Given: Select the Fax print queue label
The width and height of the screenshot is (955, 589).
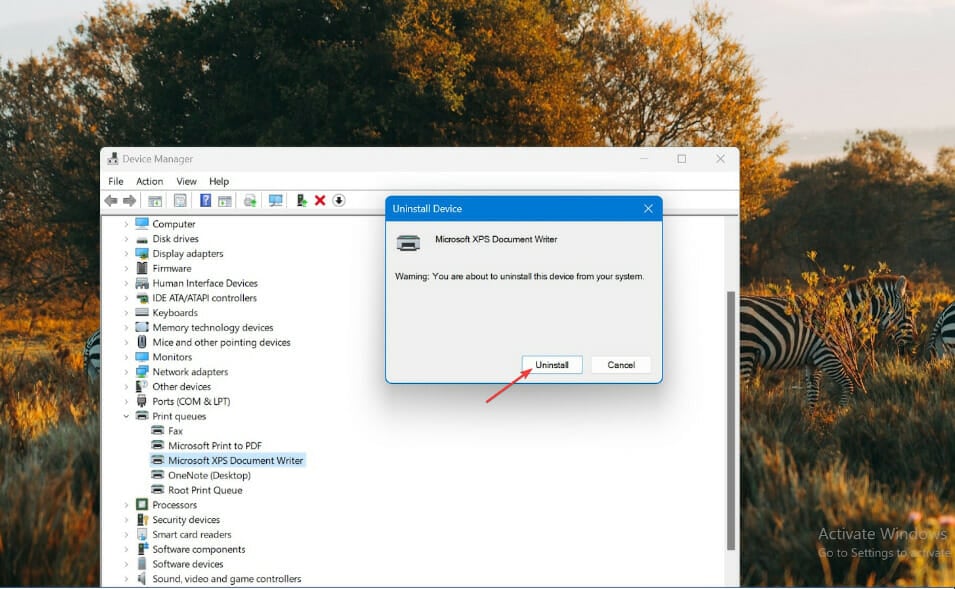Looking at the screenshot, I should click(x=175, y=431).
